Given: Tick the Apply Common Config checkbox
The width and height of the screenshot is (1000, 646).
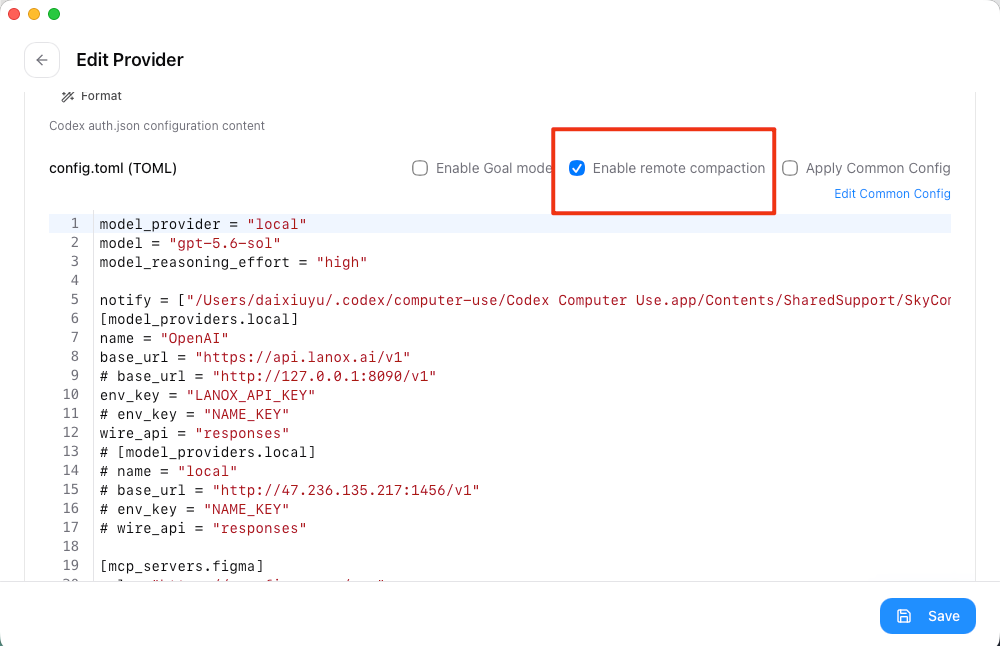Looking at the screenshot, I should point(790,168).
